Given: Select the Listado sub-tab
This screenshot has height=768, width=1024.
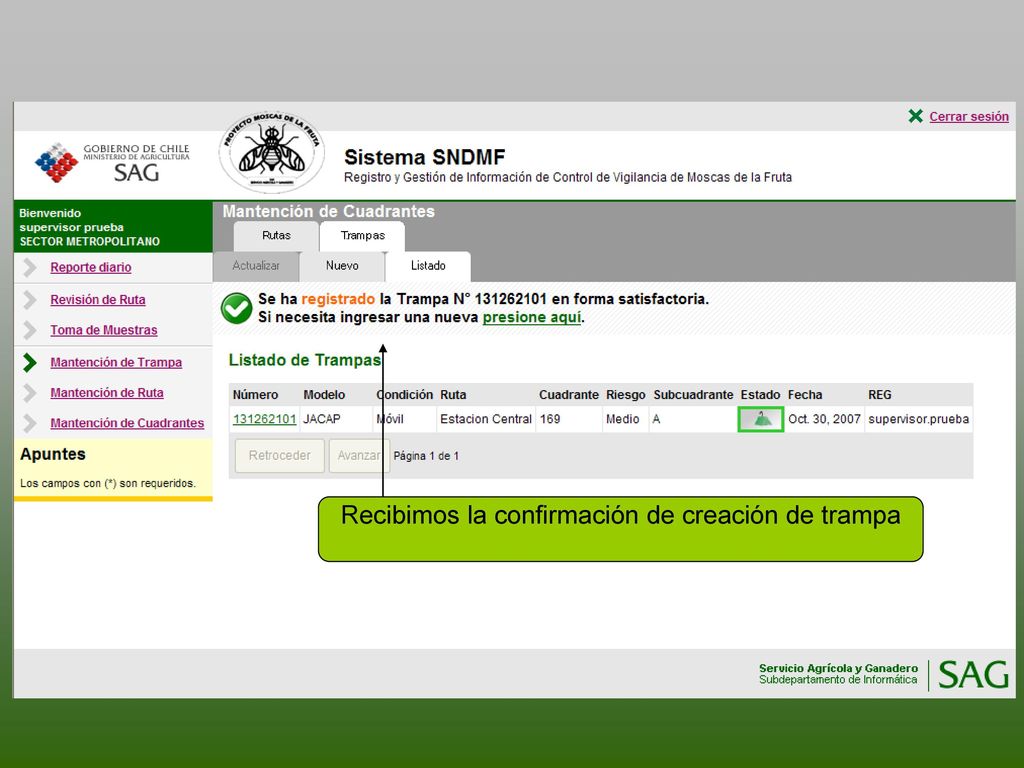Looking at the screenshot, I should [428, 266].
